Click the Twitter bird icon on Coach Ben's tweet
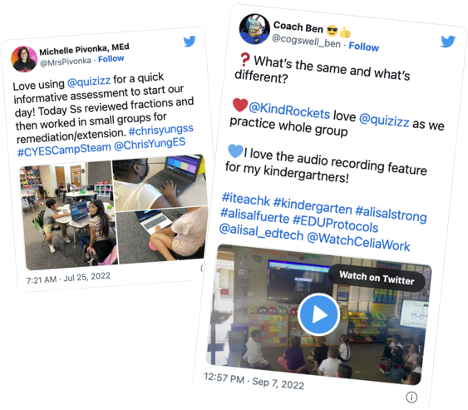Screen dimensions: 468x410 coord(448,41)
